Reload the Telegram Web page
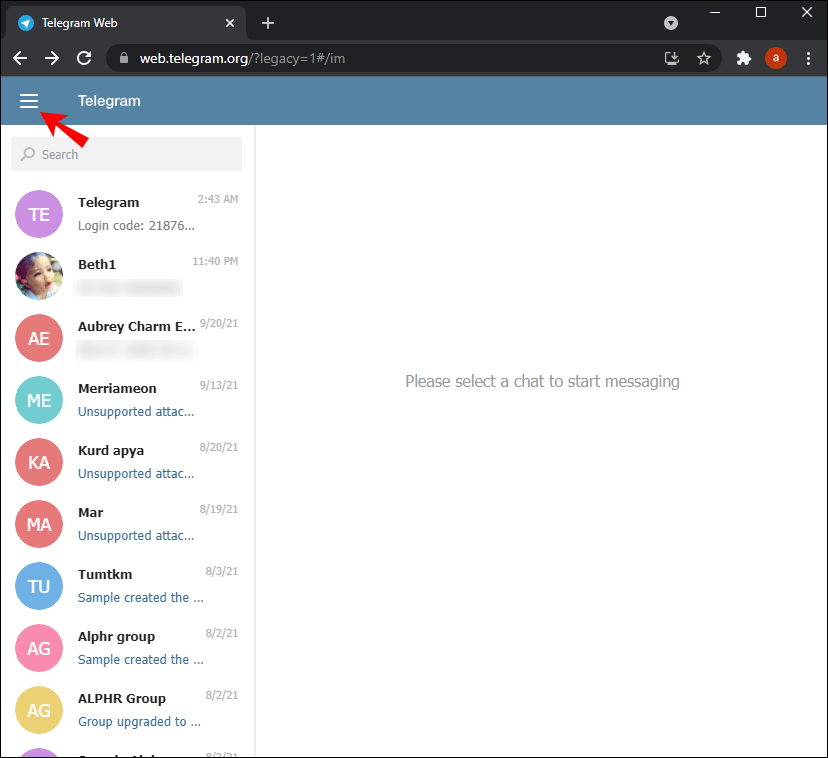 tap(84, 58)
